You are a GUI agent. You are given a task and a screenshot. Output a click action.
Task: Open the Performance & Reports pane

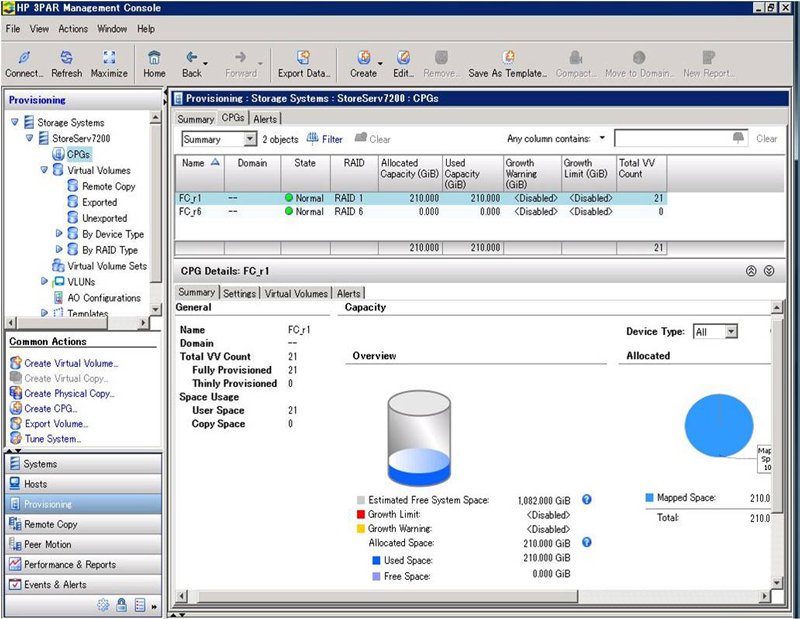[83, 564]
